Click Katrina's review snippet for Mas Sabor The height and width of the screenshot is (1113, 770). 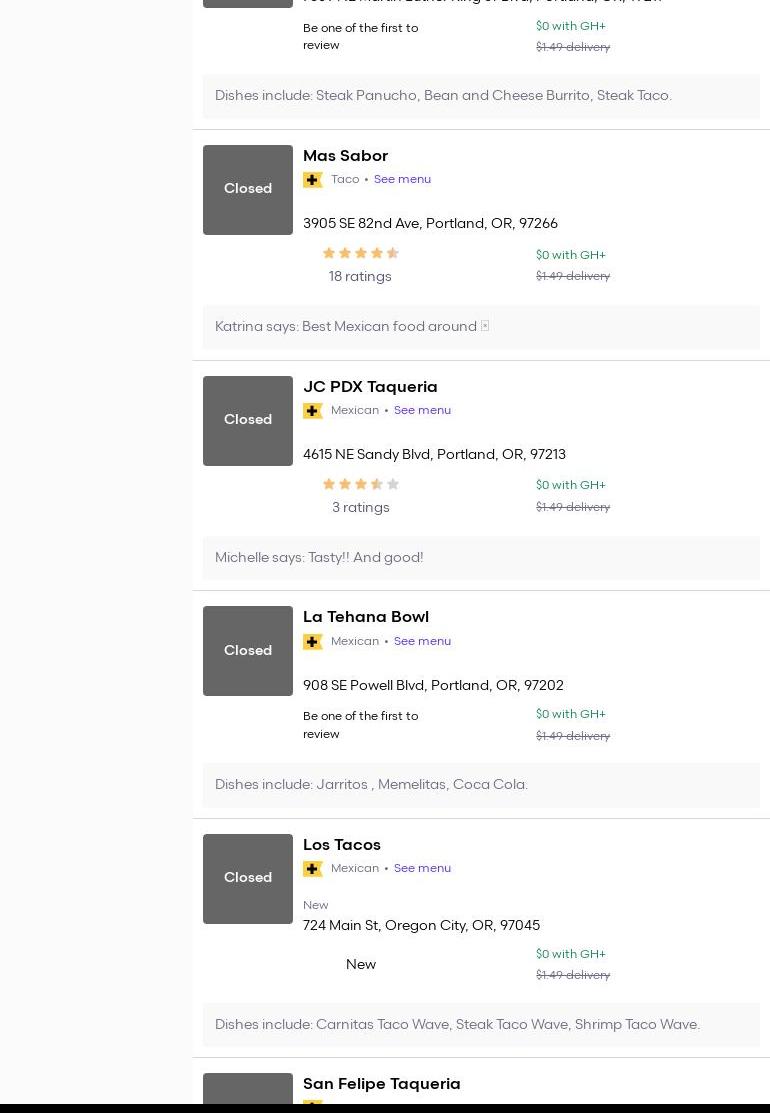[346, 327]
